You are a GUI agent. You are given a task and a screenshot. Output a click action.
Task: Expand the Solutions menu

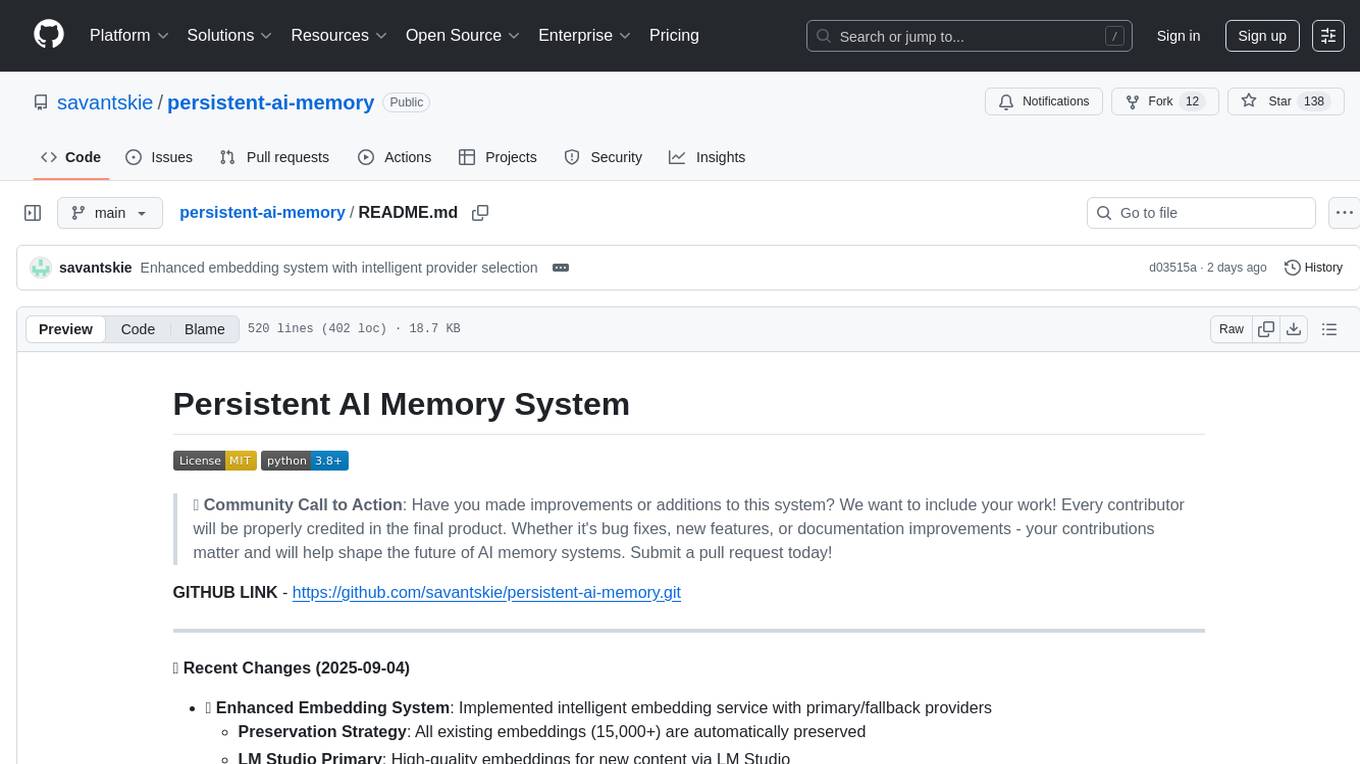click(x=230, y=35)
